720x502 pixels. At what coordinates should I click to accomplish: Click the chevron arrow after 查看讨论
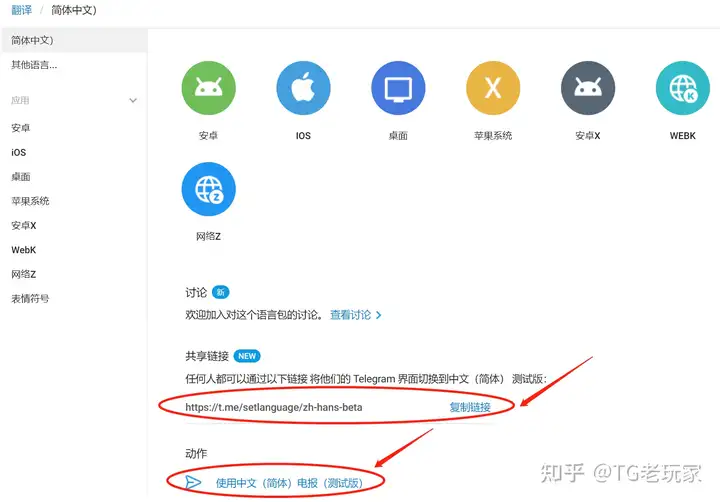pyautogui.click(x=378, y=315)
